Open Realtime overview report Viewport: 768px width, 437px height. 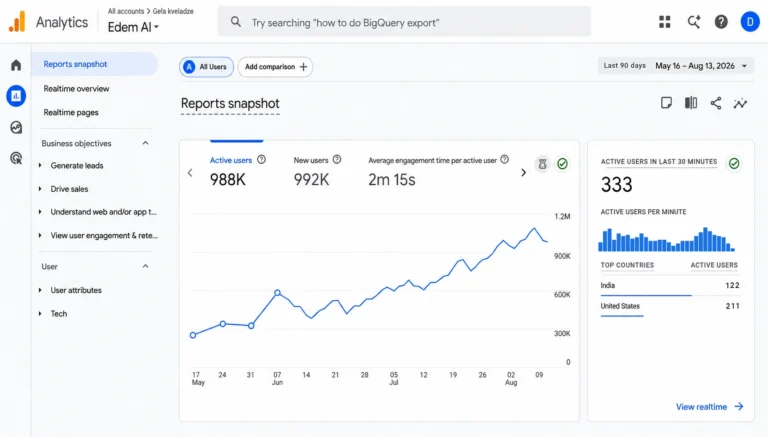(76, 89)
